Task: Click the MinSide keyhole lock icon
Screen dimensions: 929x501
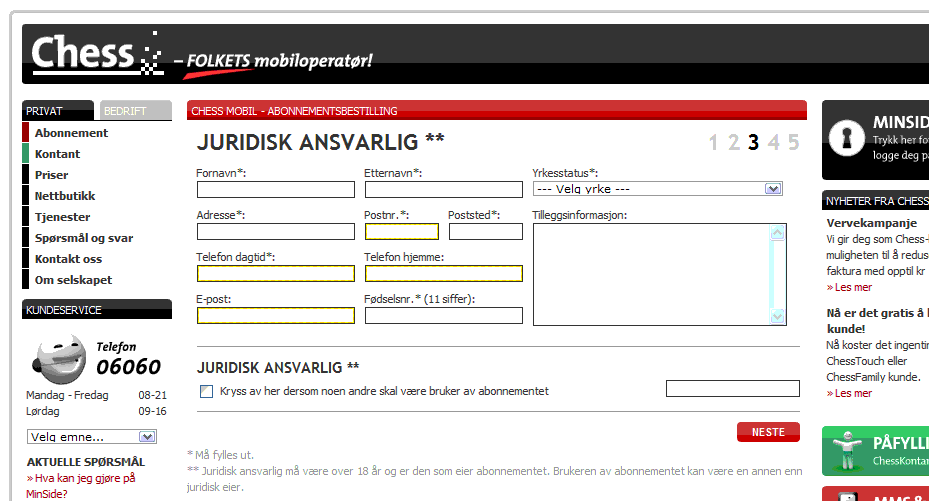Action: [846, 139]
